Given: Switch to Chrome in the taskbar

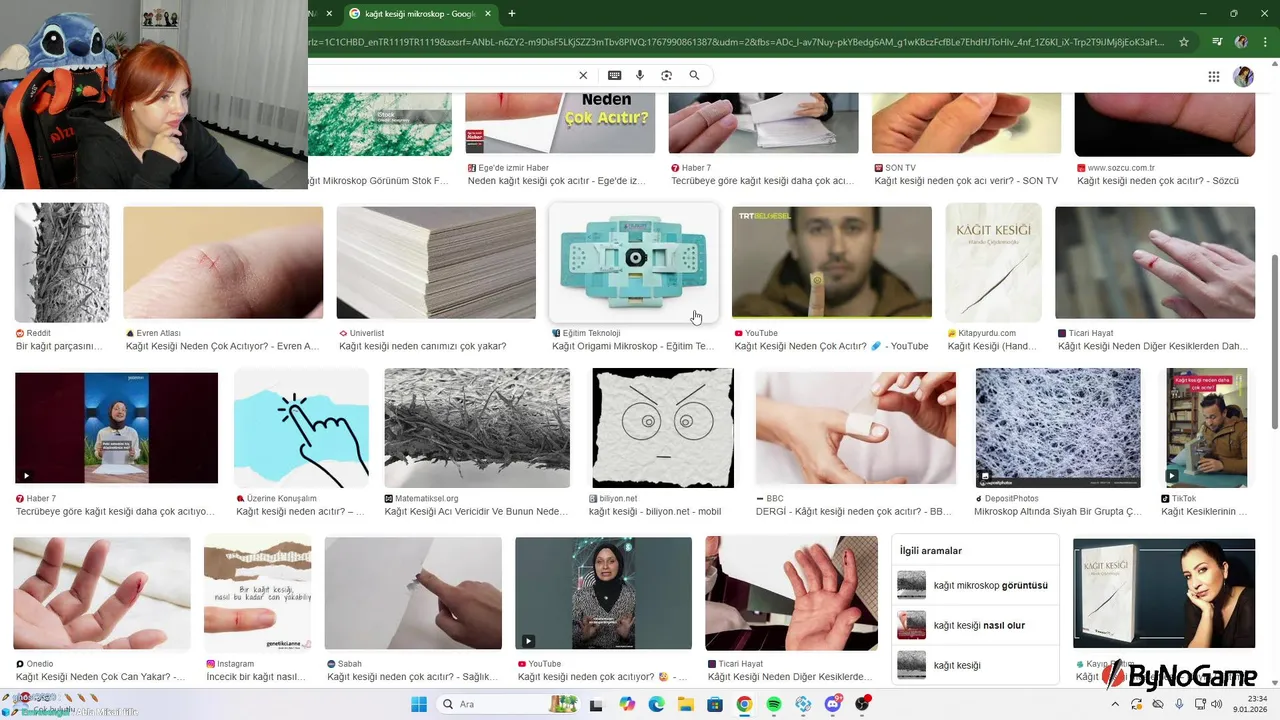Looking at the screenshot, I should [744, 704].
